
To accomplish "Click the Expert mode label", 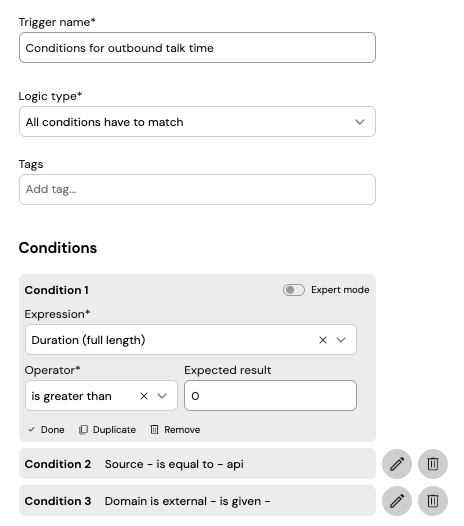I will (x=340, y=290).
